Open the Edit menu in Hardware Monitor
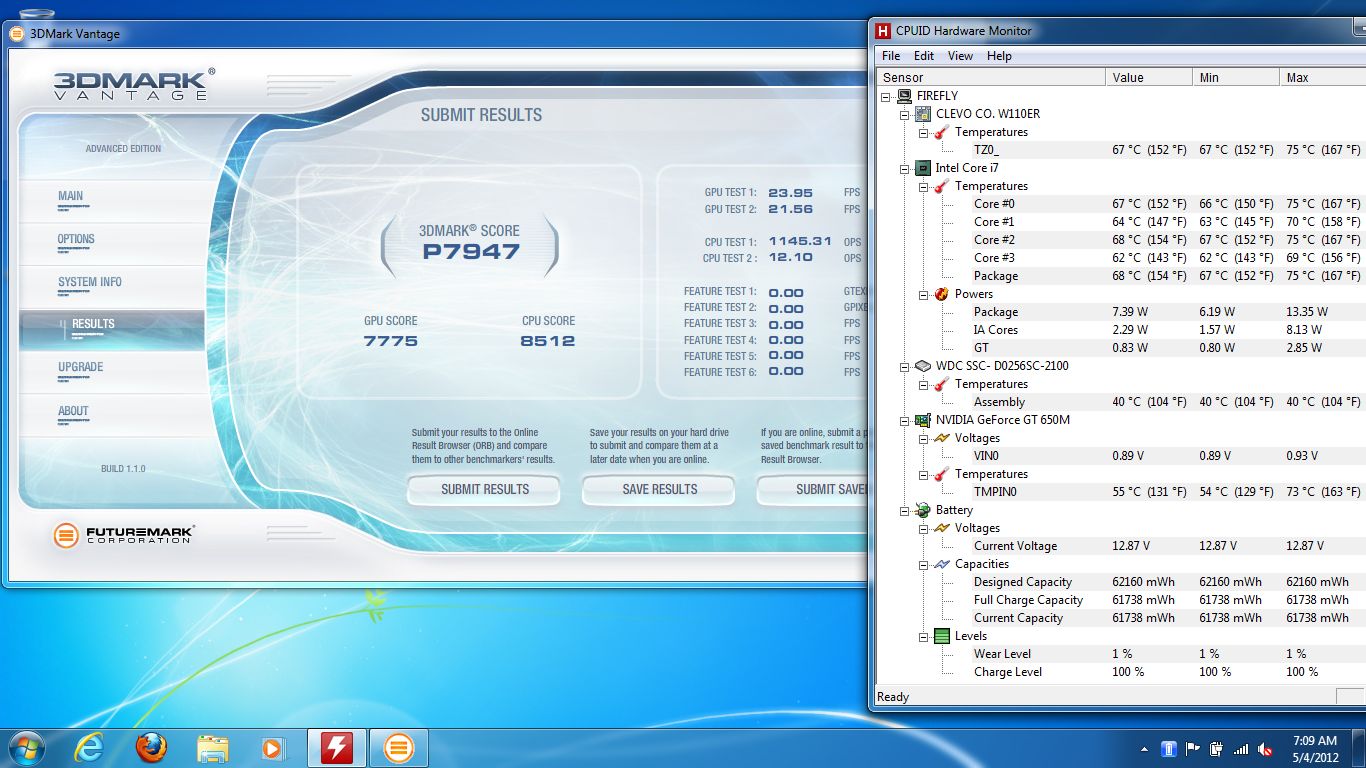Image resolution: width=1366 pixels, height=768 pixels. [x=924, y=56]
